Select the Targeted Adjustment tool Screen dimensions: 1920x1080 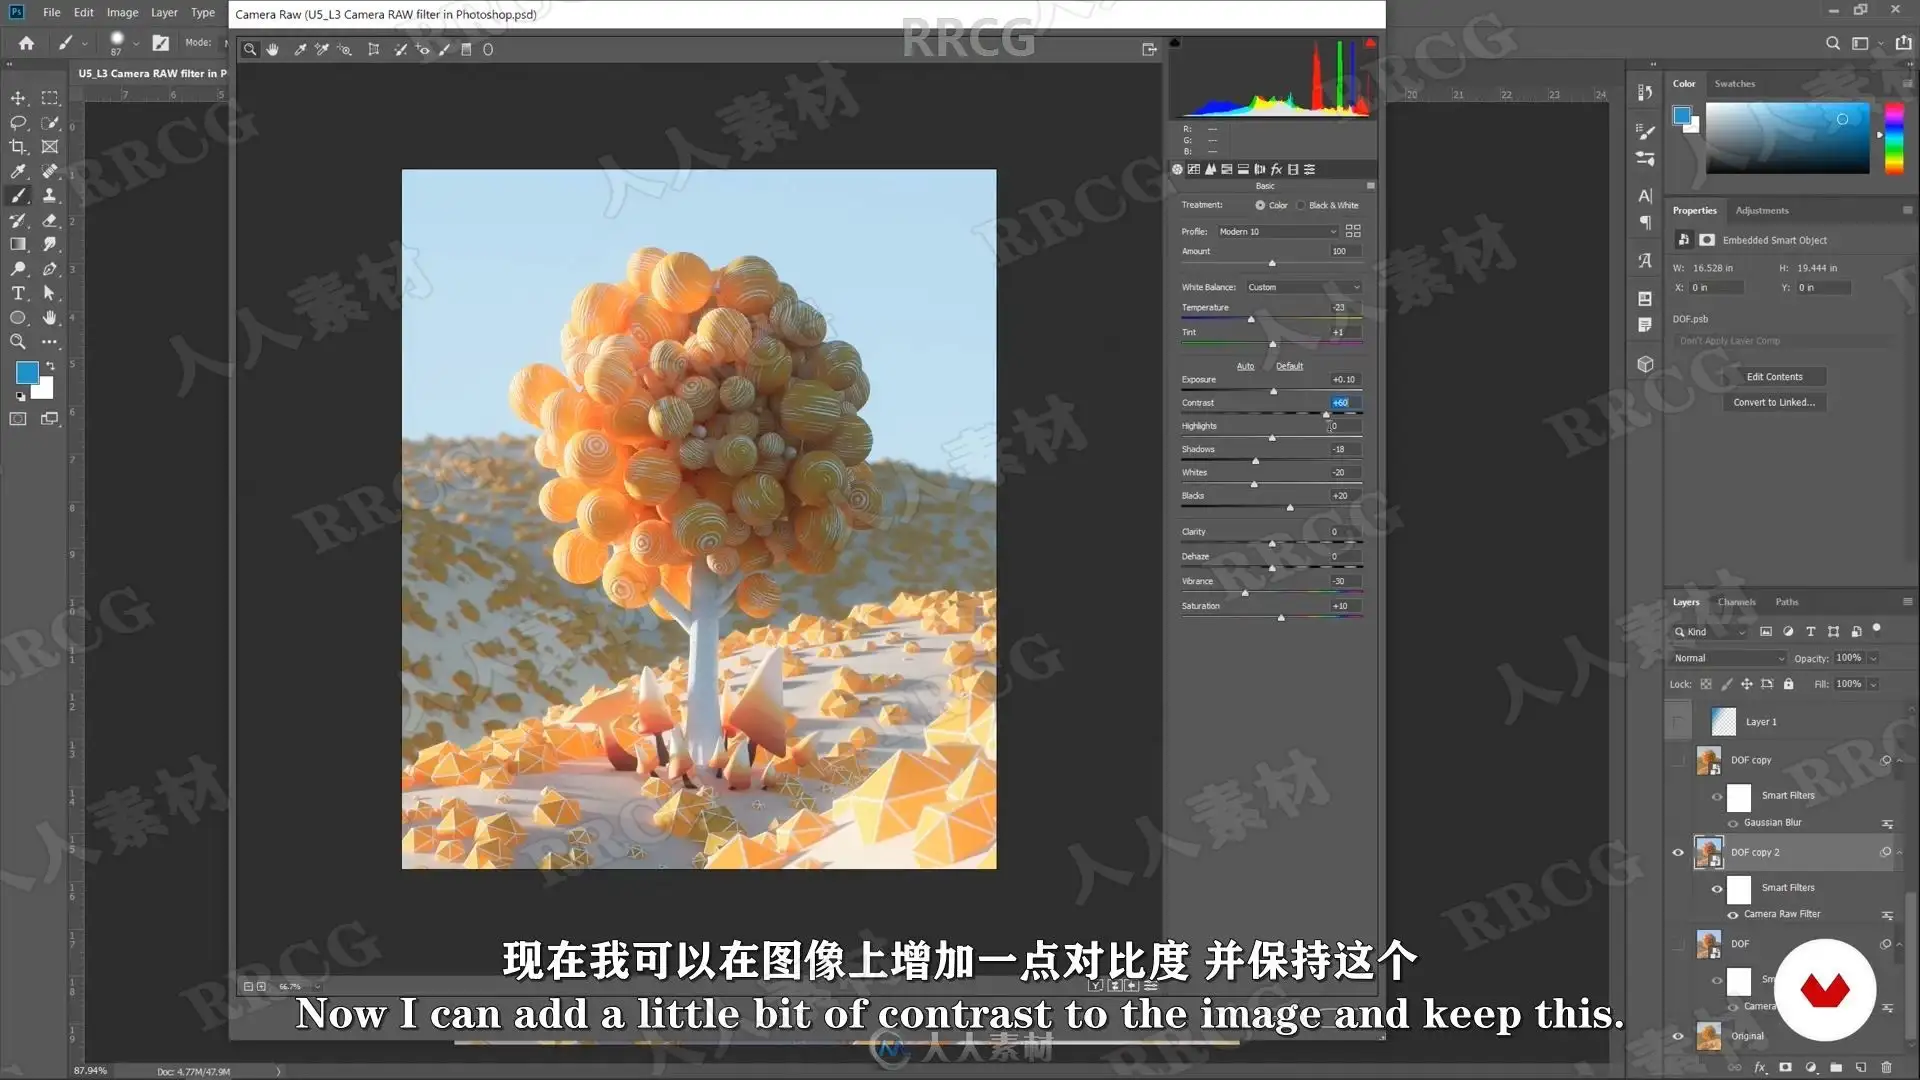click(344, 49)
